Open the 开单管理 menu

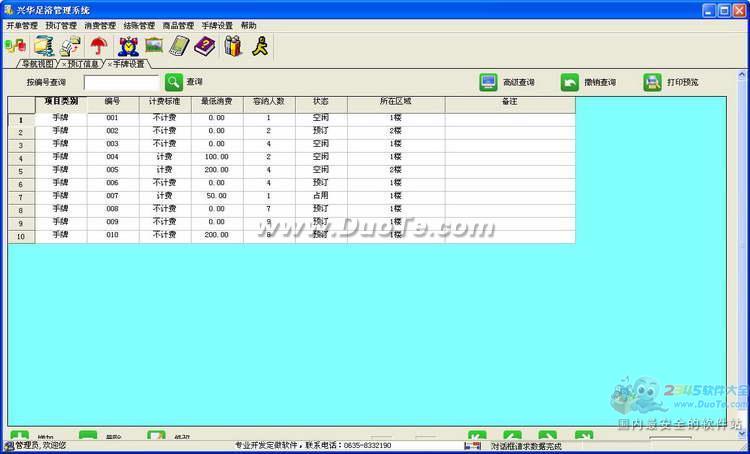point(22,26)
